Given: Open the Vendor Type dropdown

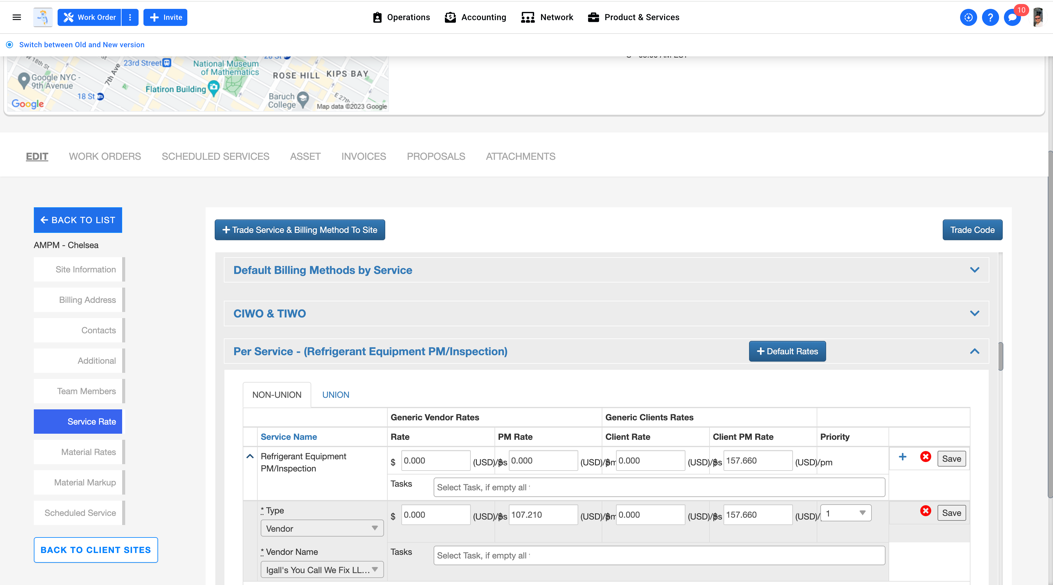Looking at the screenshot, I should [320, 527].
